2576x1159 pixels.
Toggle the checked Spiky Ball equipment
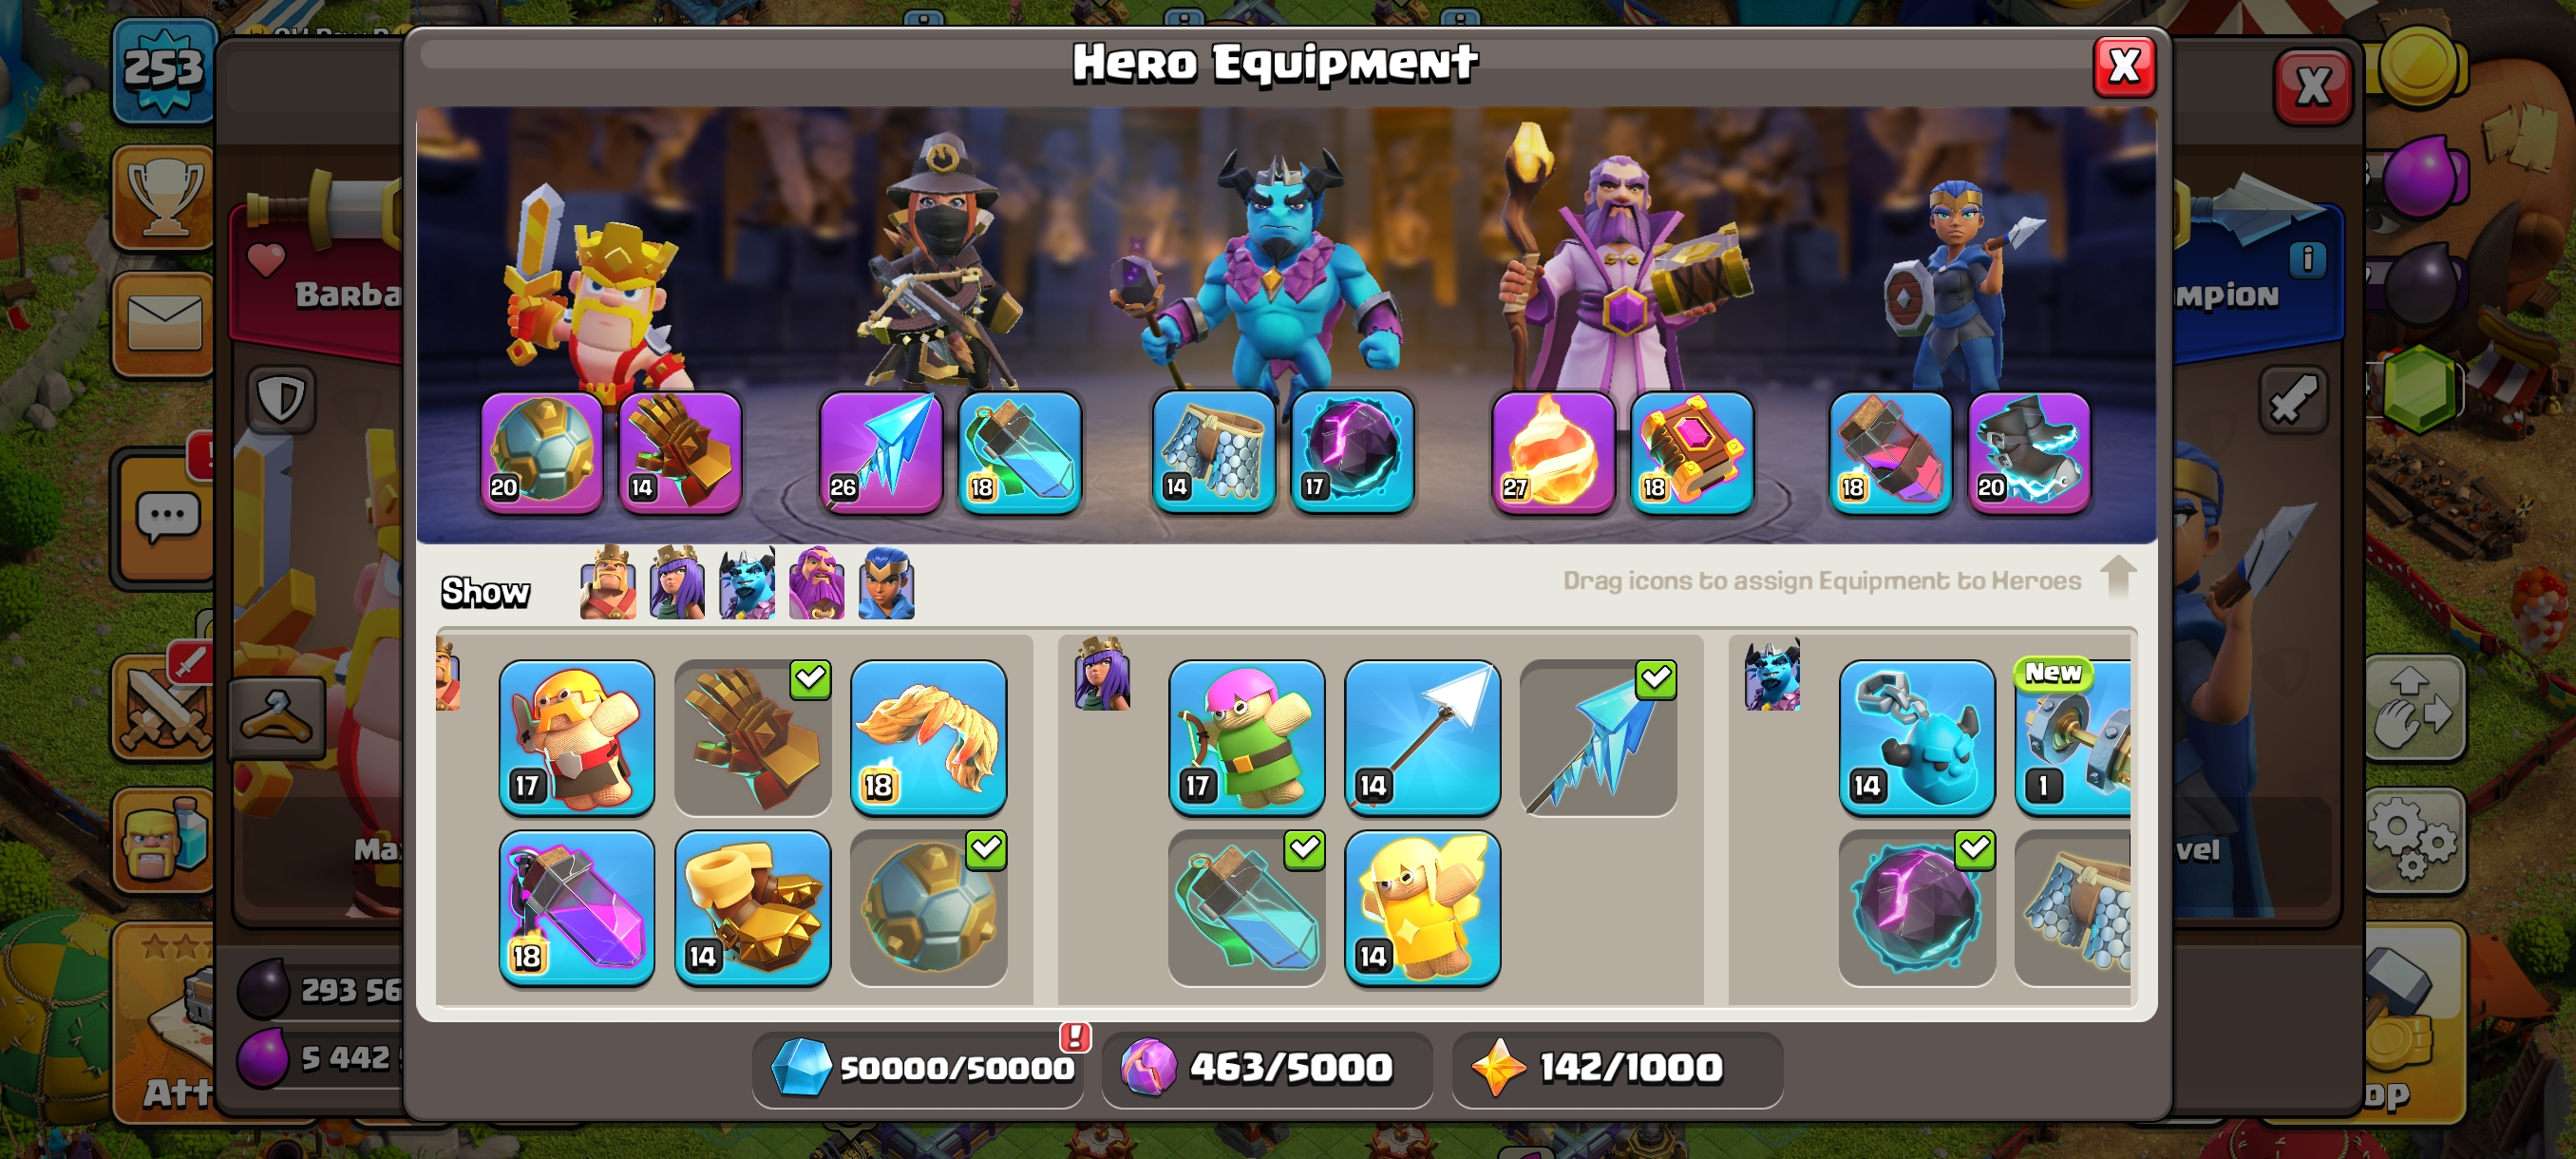click(929, 907)
